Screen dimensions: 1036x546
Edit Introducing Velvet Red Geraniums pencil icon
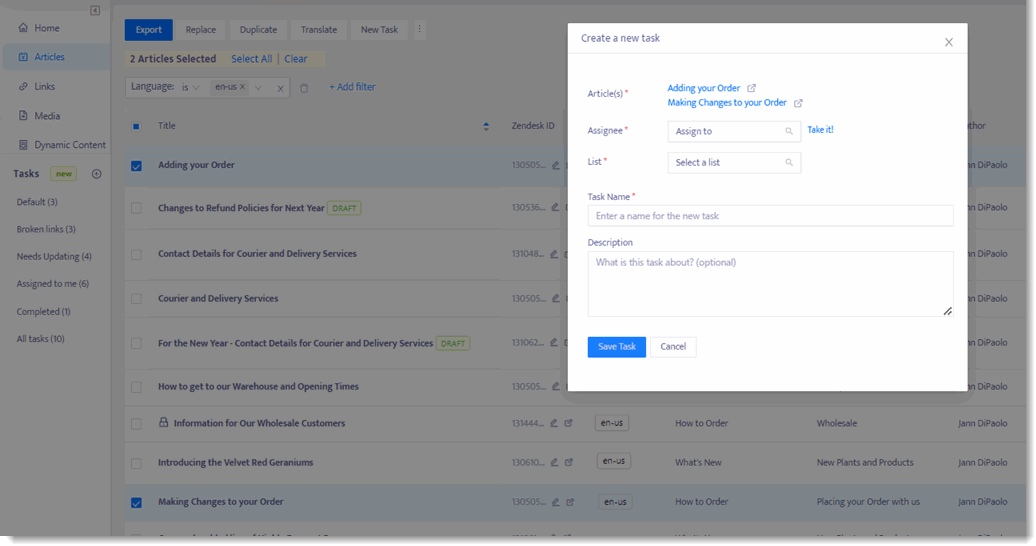[555, 463]
